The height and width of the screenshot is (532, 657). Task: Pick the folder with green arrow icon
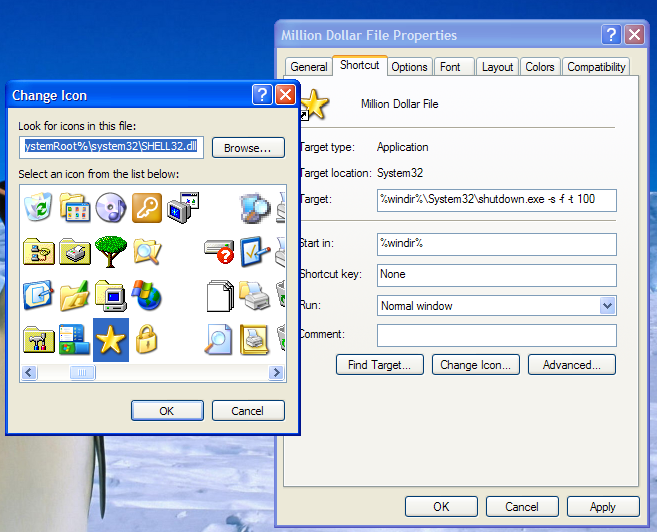click(x=75, y=295)
